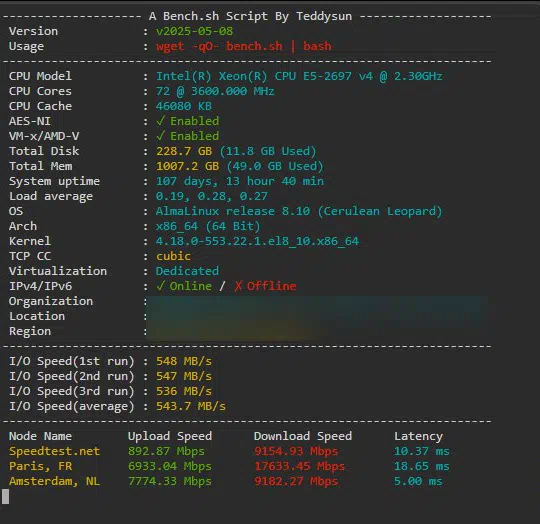Click the Latency column header
This screenshot has height=524, width=540.
[418, 437]
